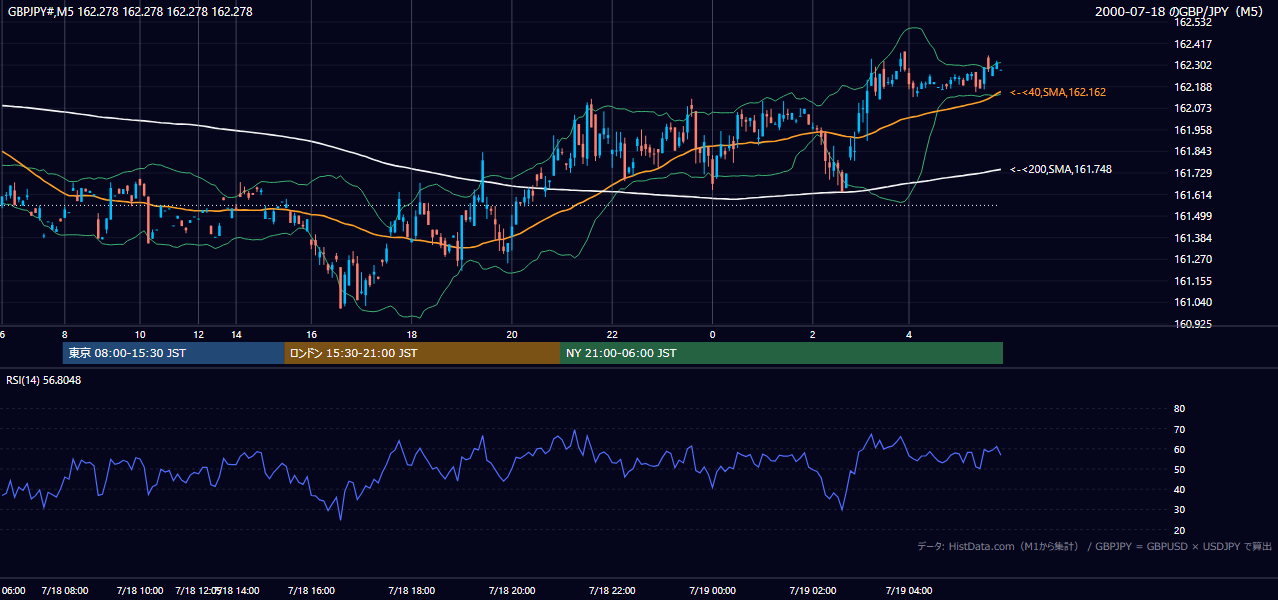This screenshot has width=1278, height=600.
Task: Click RSI axis level 40
Action: click(1179, 490)
